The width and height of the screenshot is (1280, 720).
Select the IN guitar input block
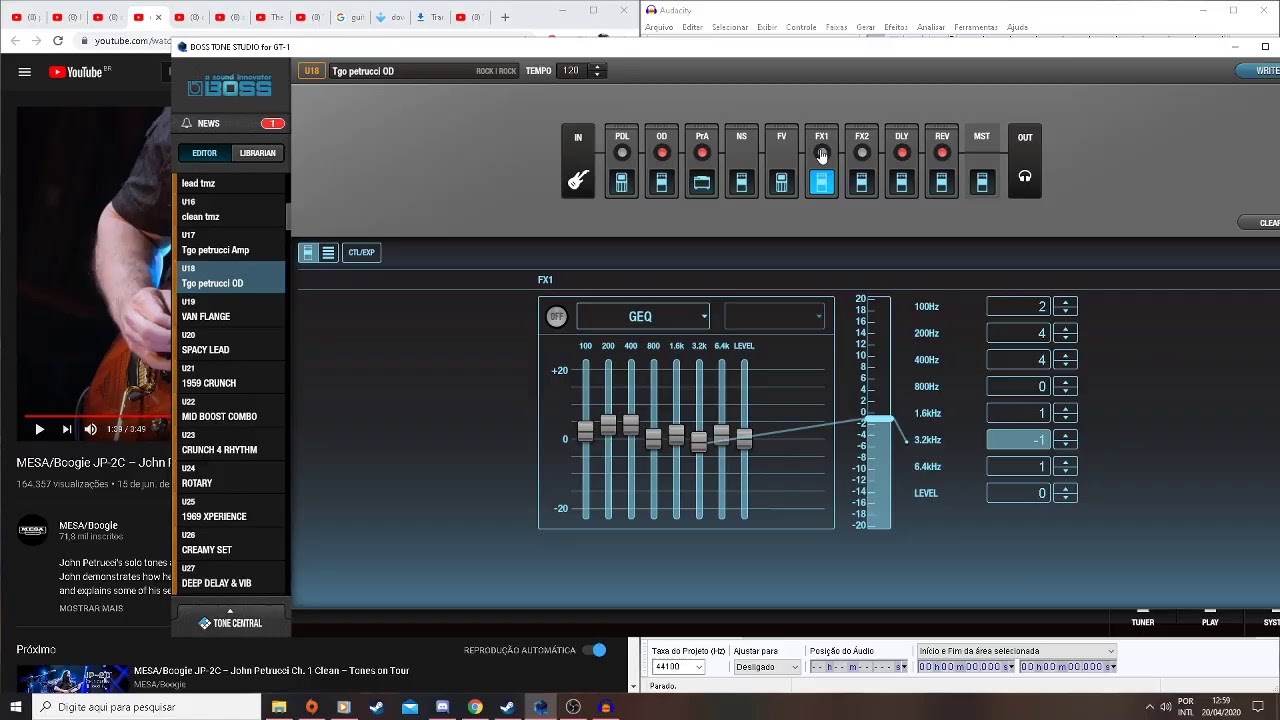pyautogui.click(x=578, y=162)
